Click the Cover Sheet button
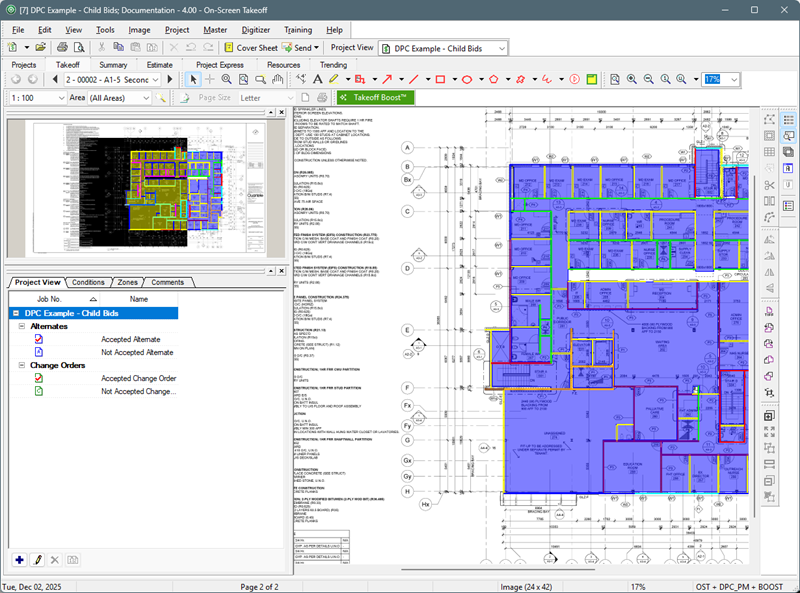800x593 pixels. tap(251, 47)
